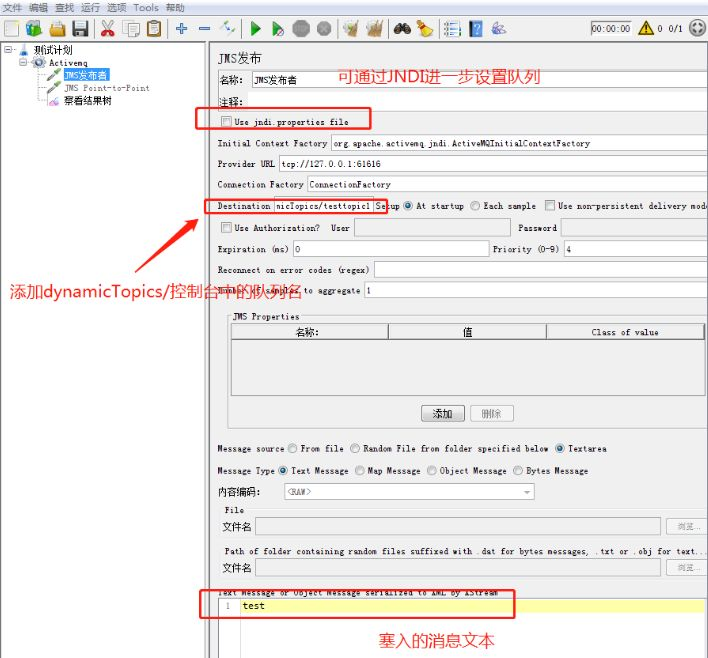The height and width of the screenshot is (658, 708).
Task: Click the Connection Factory input field
Action: coord(507,184)
